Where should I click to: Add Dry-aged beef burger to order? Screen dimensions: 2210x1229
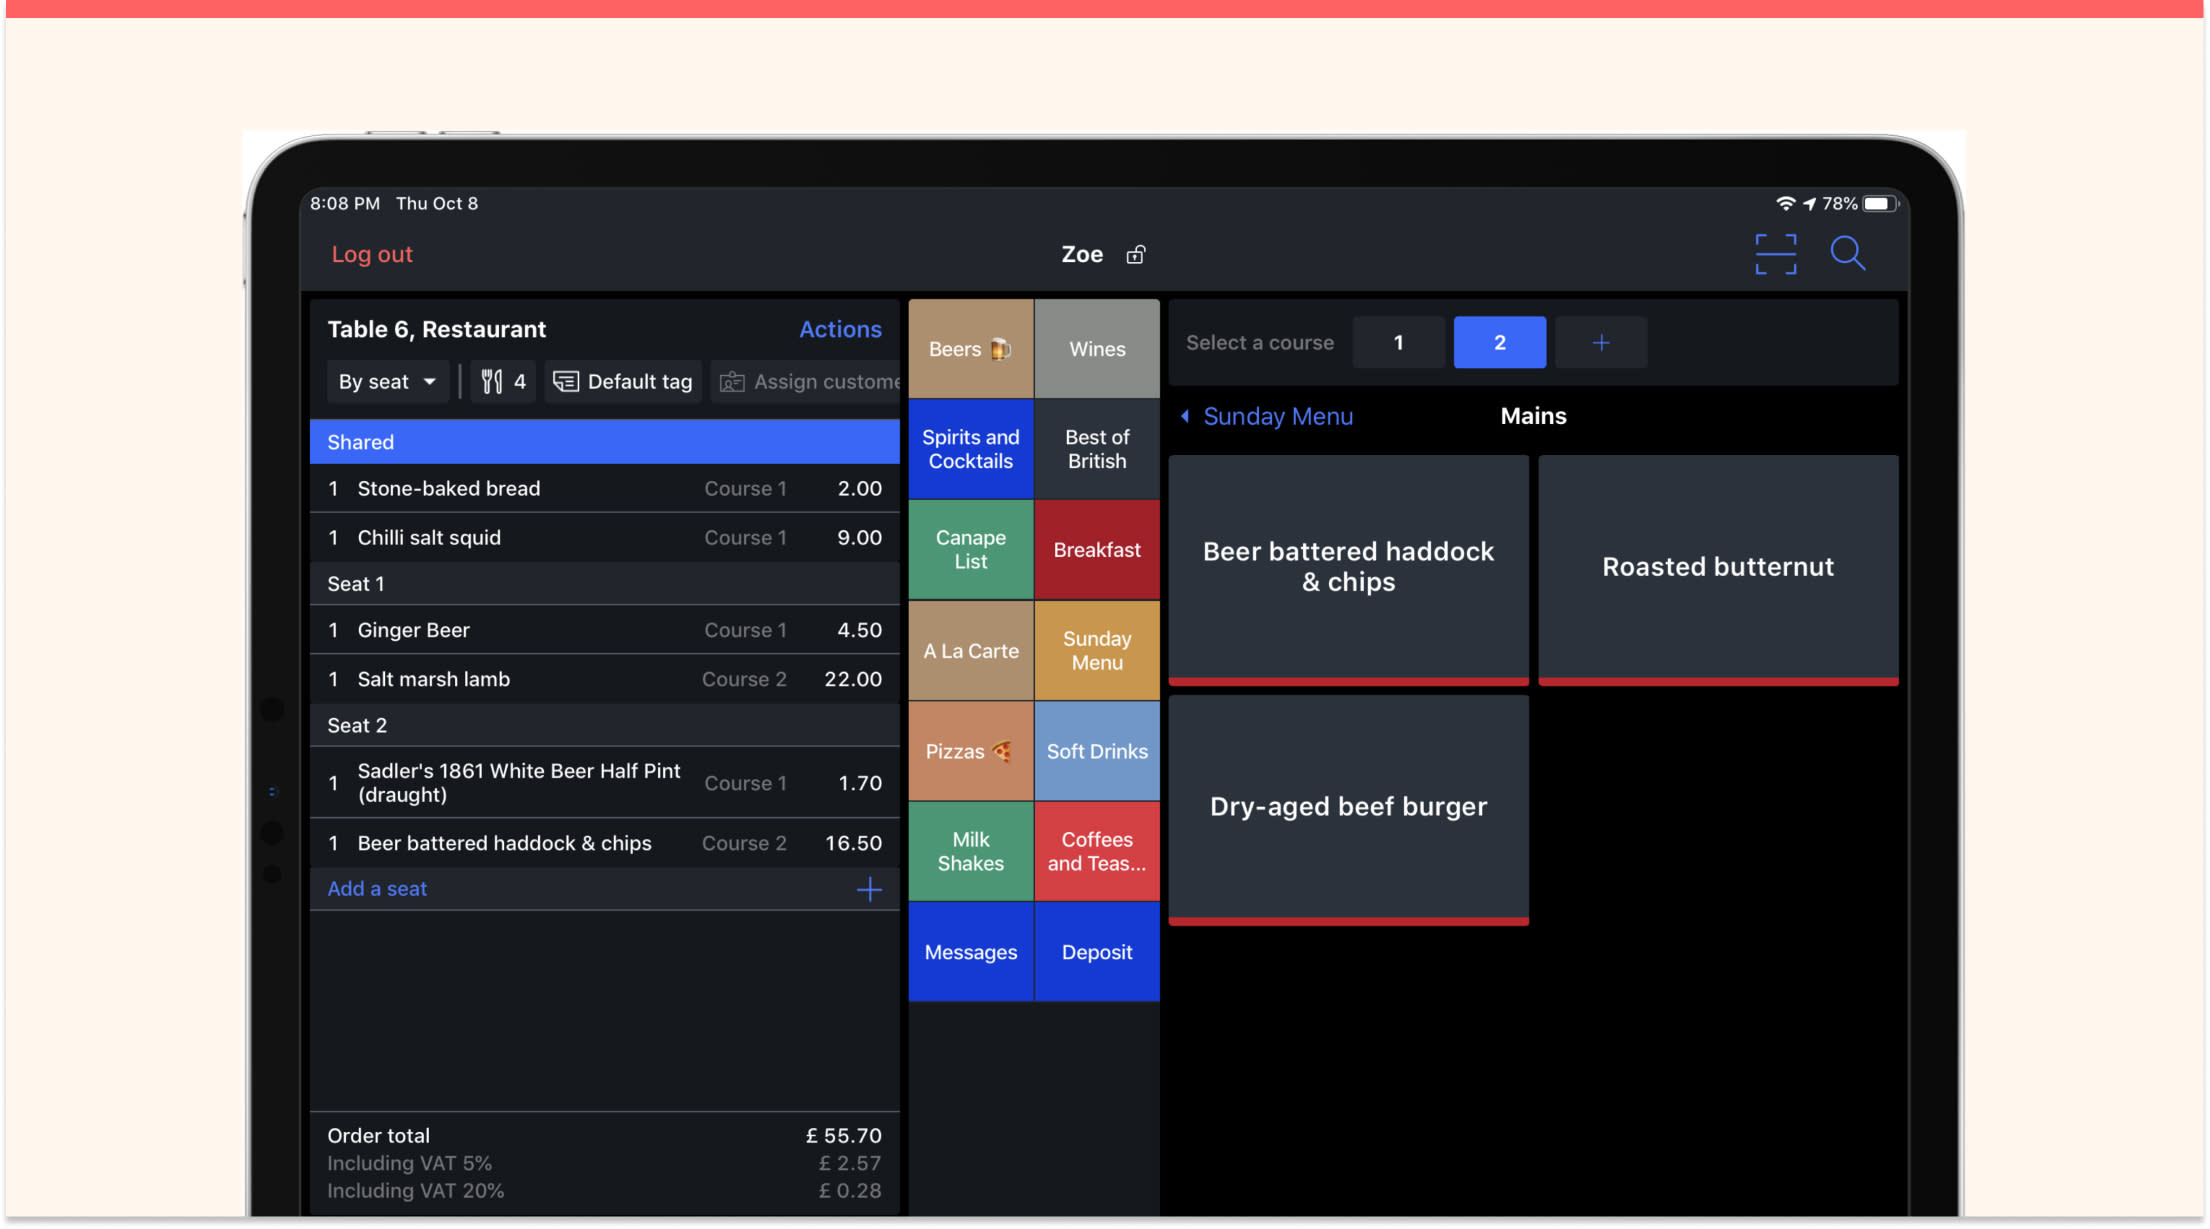point(1347,807)
